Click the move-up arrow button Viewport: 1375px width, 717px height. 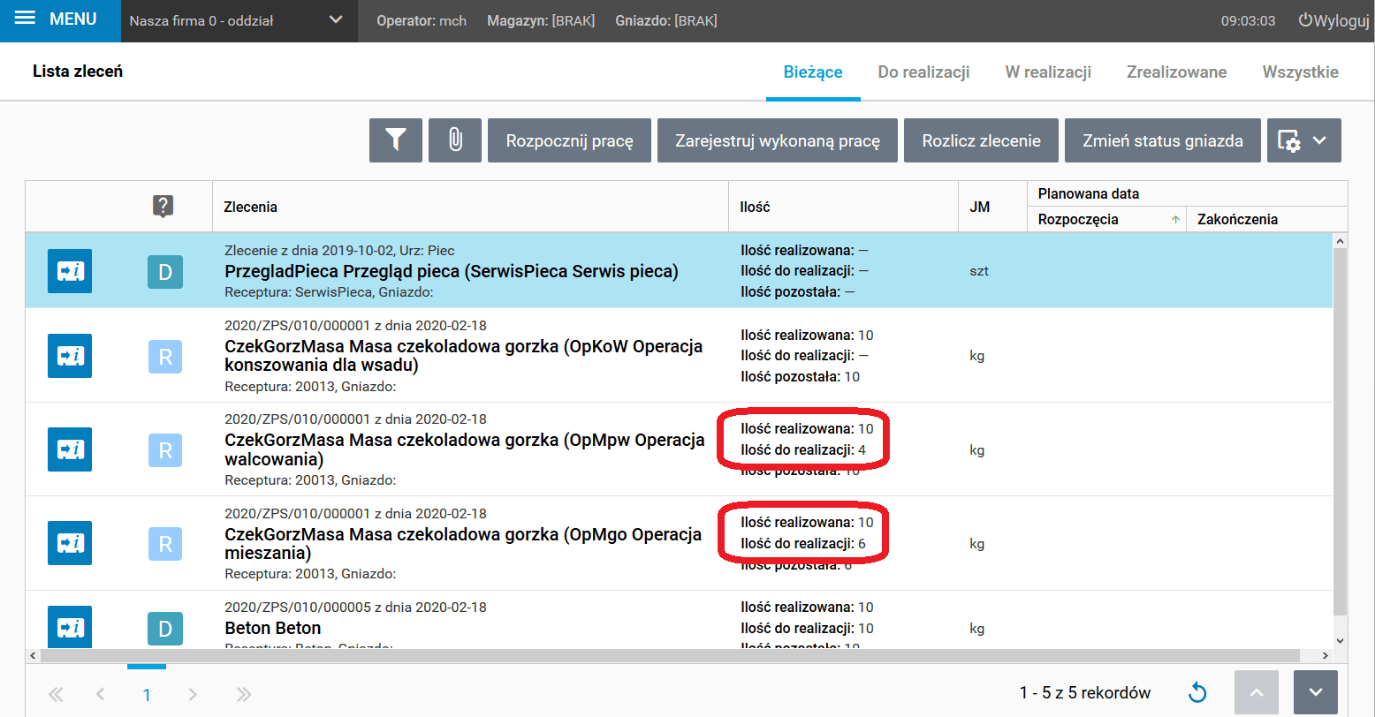click(1257, 692)
